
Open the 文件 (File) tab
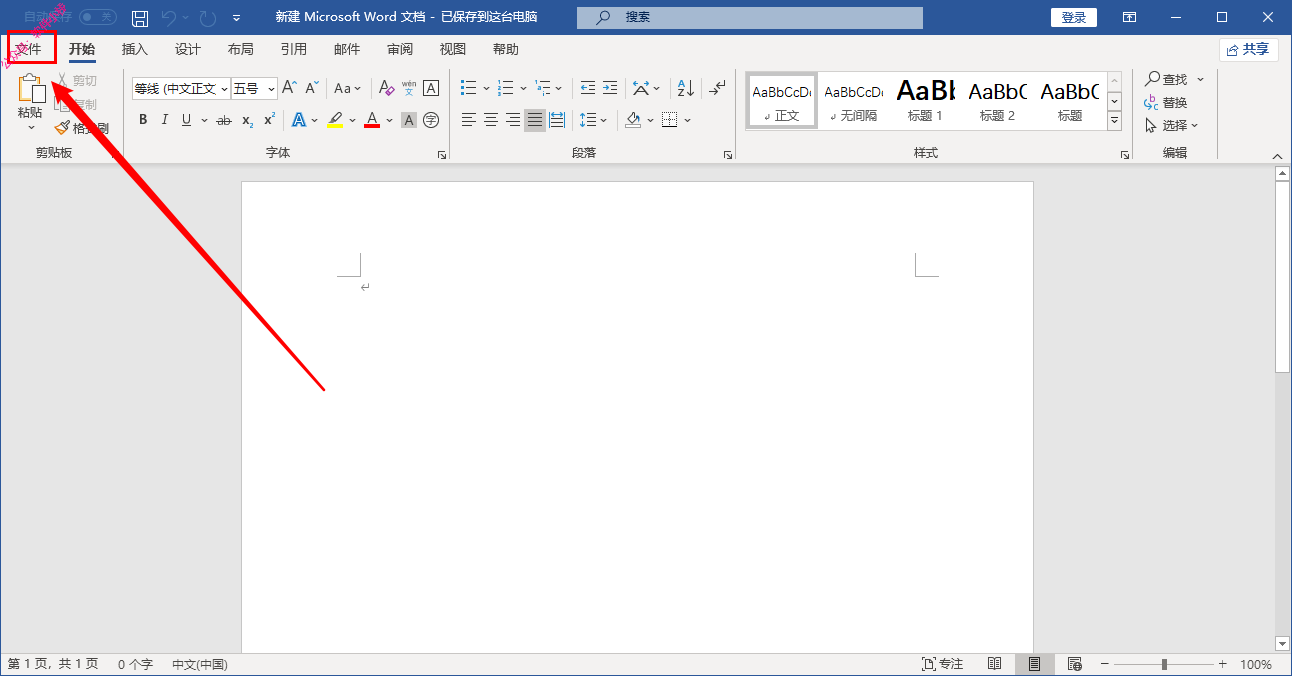(29, 49)
